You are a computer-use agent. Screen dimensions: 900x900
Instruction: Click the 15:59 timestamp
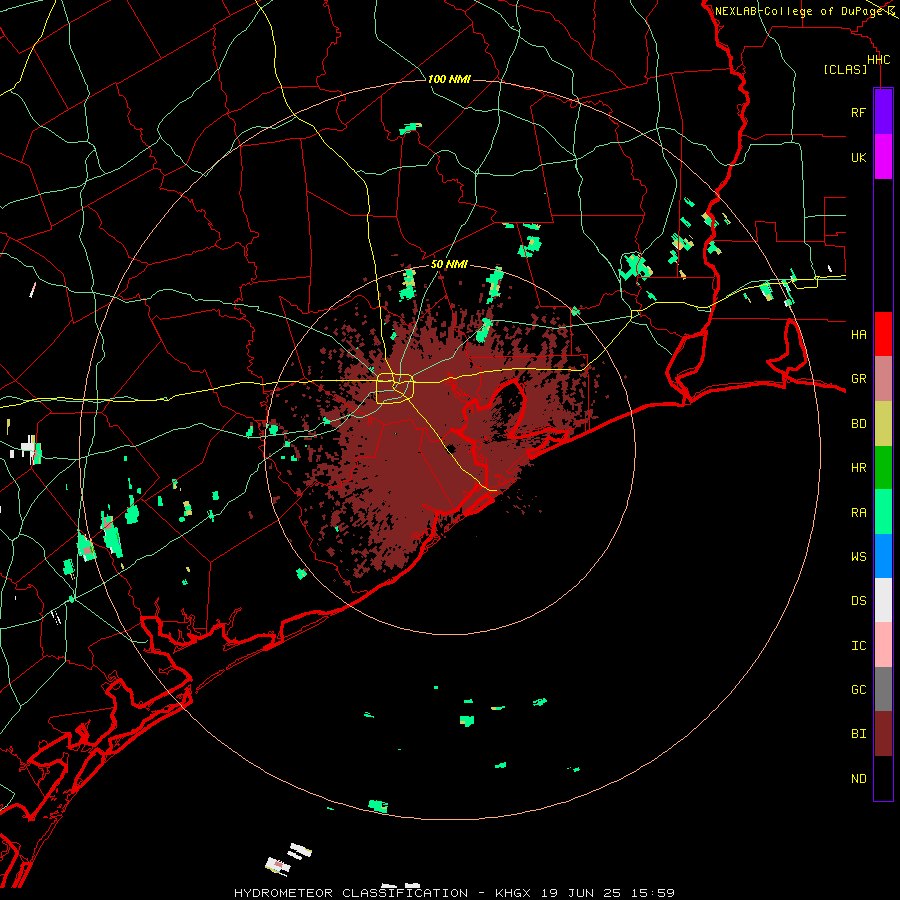[650, 893]
